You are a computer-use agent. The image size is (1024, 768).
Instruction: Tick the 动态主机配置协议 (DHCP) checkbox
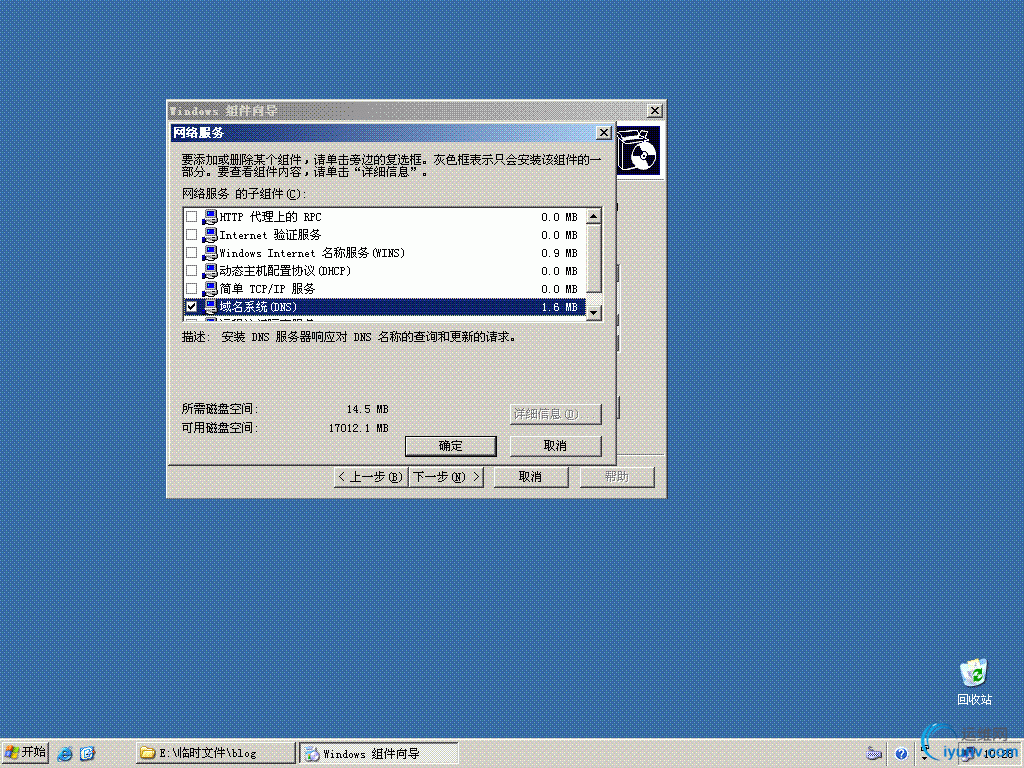coord(191,270)
